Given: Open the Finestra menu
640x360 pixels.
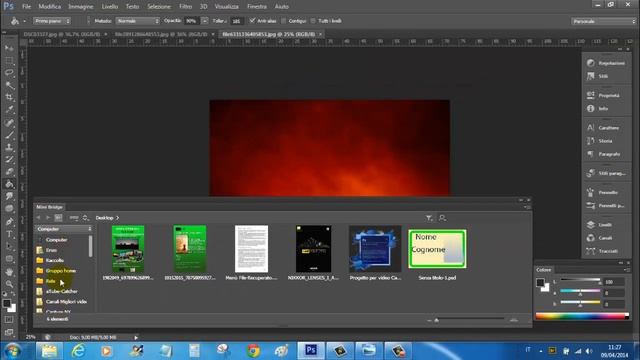Looking at the screenshot, I should [x=257, y=7].
